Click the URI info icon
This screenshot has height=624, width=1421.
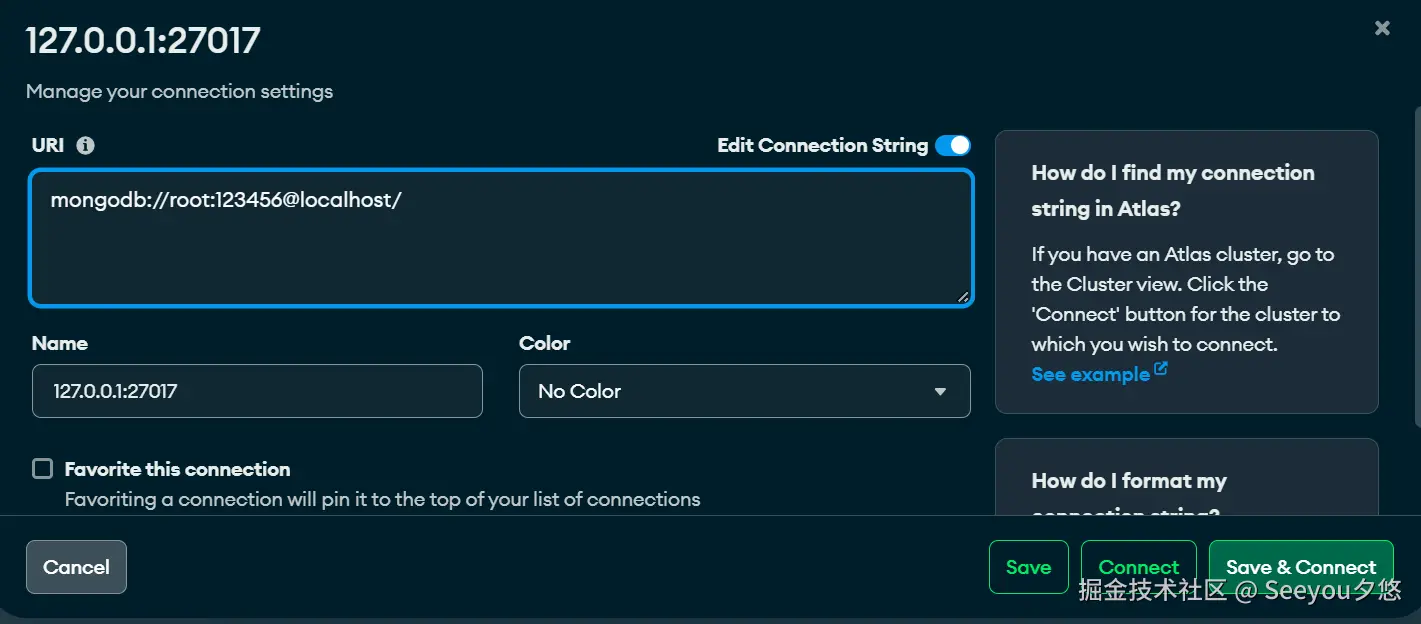point(86,146)
